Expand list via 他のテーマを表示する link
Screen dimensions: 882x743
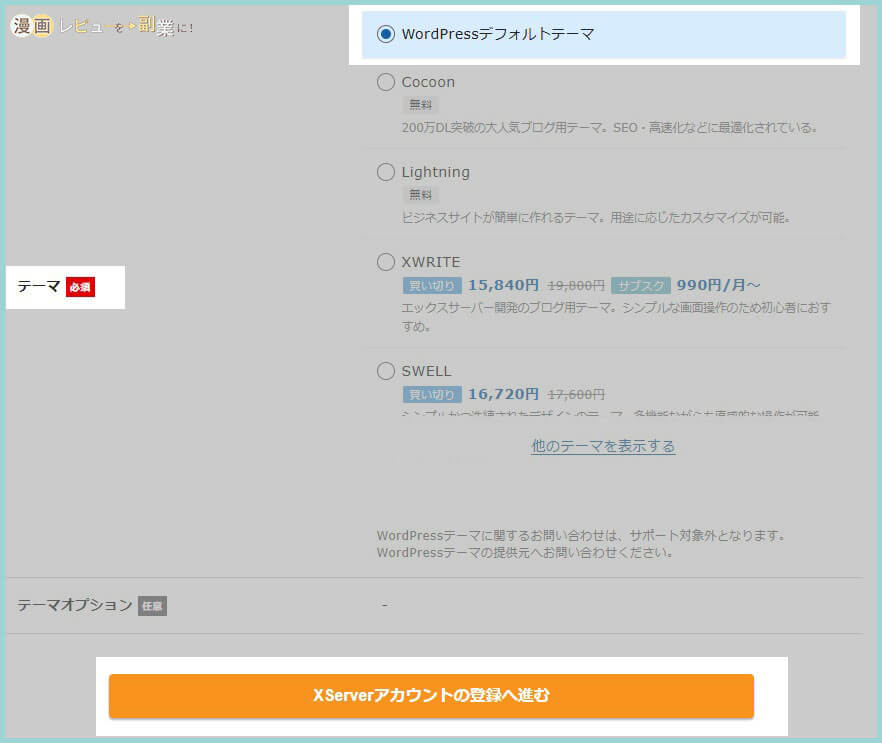point(603,446)
